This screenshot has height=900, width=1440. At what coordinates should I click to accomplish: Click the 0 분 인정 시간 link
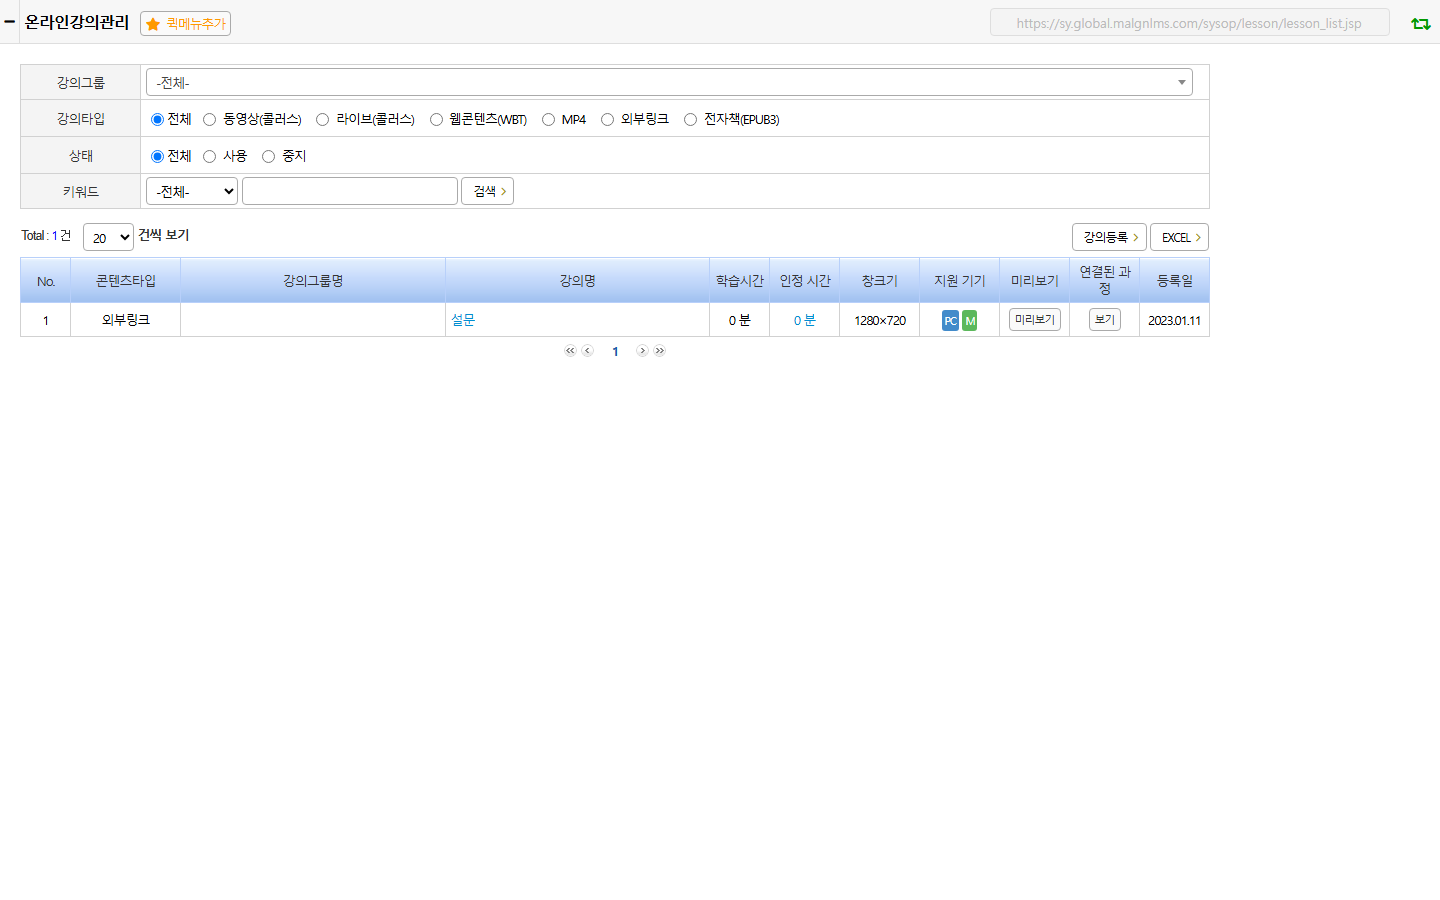point(805,320)
